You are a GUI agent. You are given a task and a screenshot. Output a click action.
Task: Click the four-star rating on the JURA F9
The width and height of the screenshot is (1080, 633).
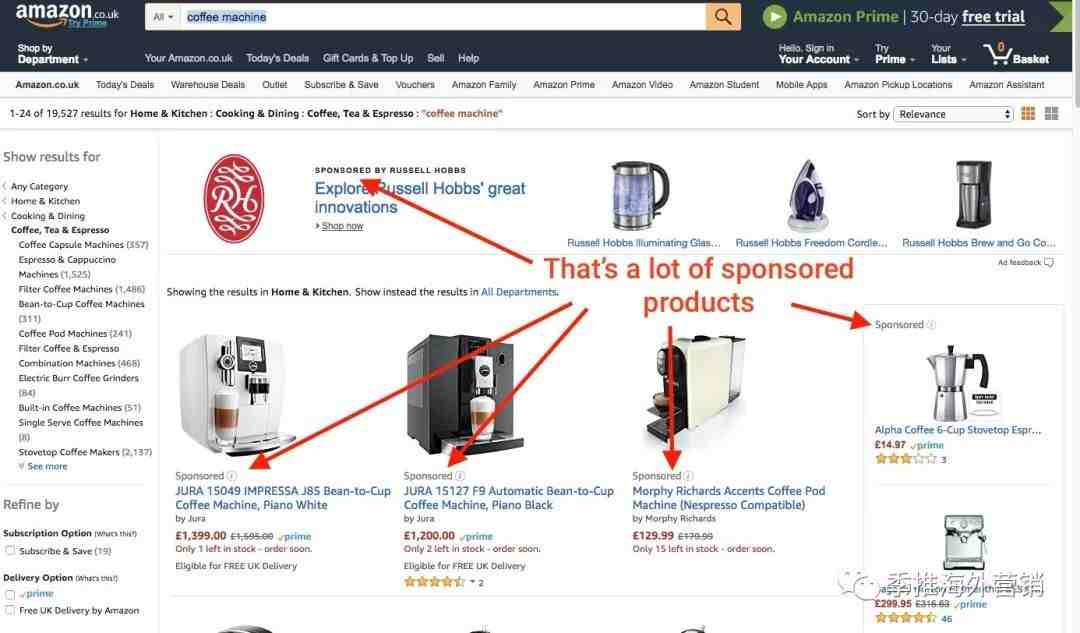pos(434,582)
